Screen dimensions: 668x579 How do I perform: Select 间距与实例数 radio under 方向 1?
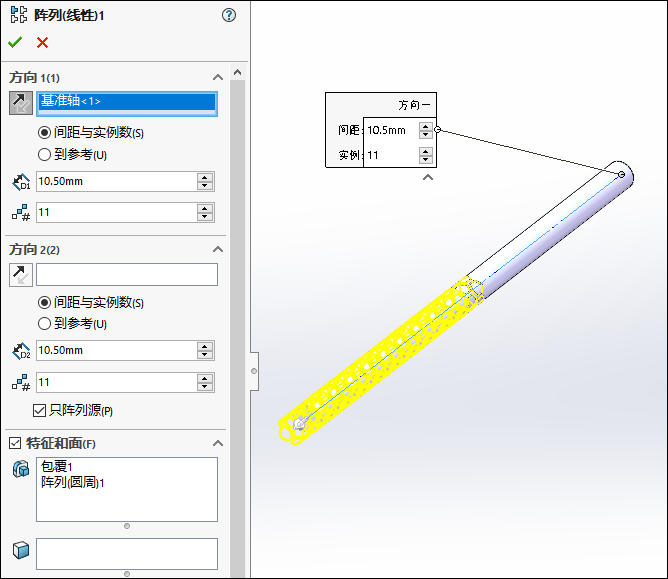coord(44,133)
